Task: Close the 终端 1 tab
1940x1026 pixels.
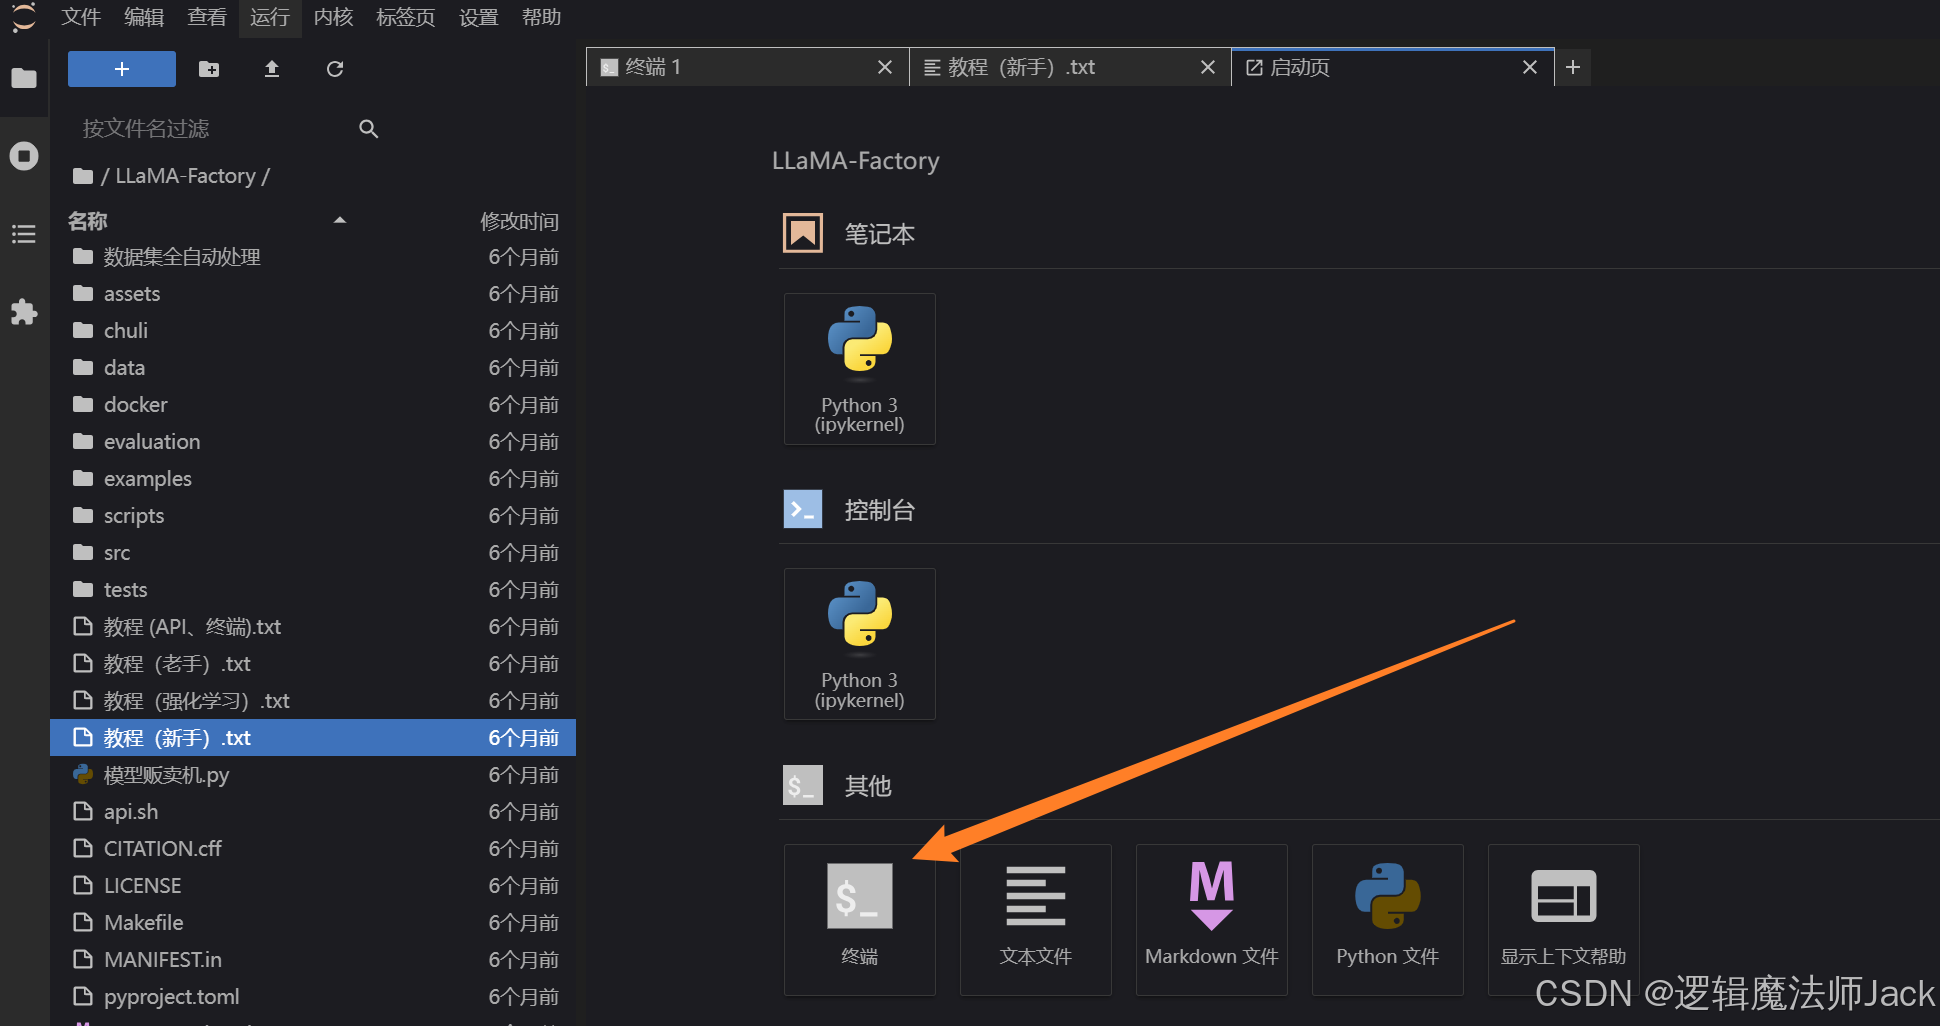Action: point(885,67)
